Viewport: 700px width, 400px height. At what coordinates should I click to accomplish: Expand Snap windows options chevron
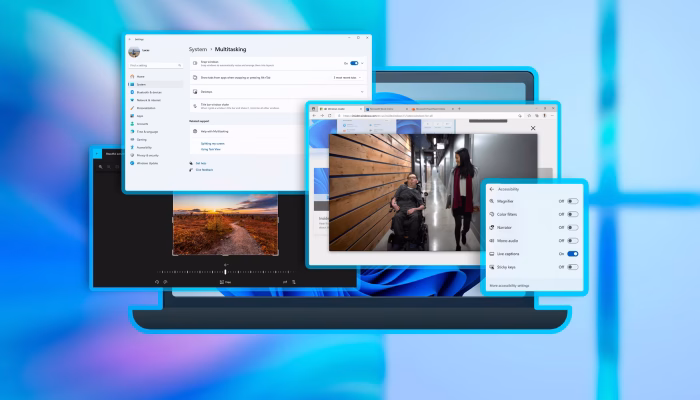coord(364,62)
